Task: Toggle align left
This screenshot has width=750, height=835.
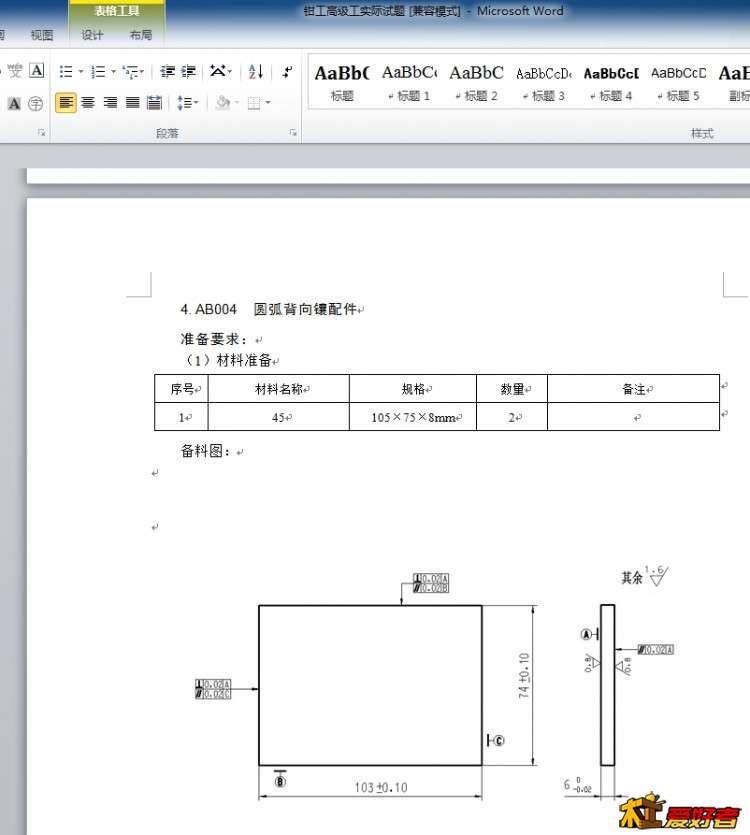Action: click(x=66, y=103)
